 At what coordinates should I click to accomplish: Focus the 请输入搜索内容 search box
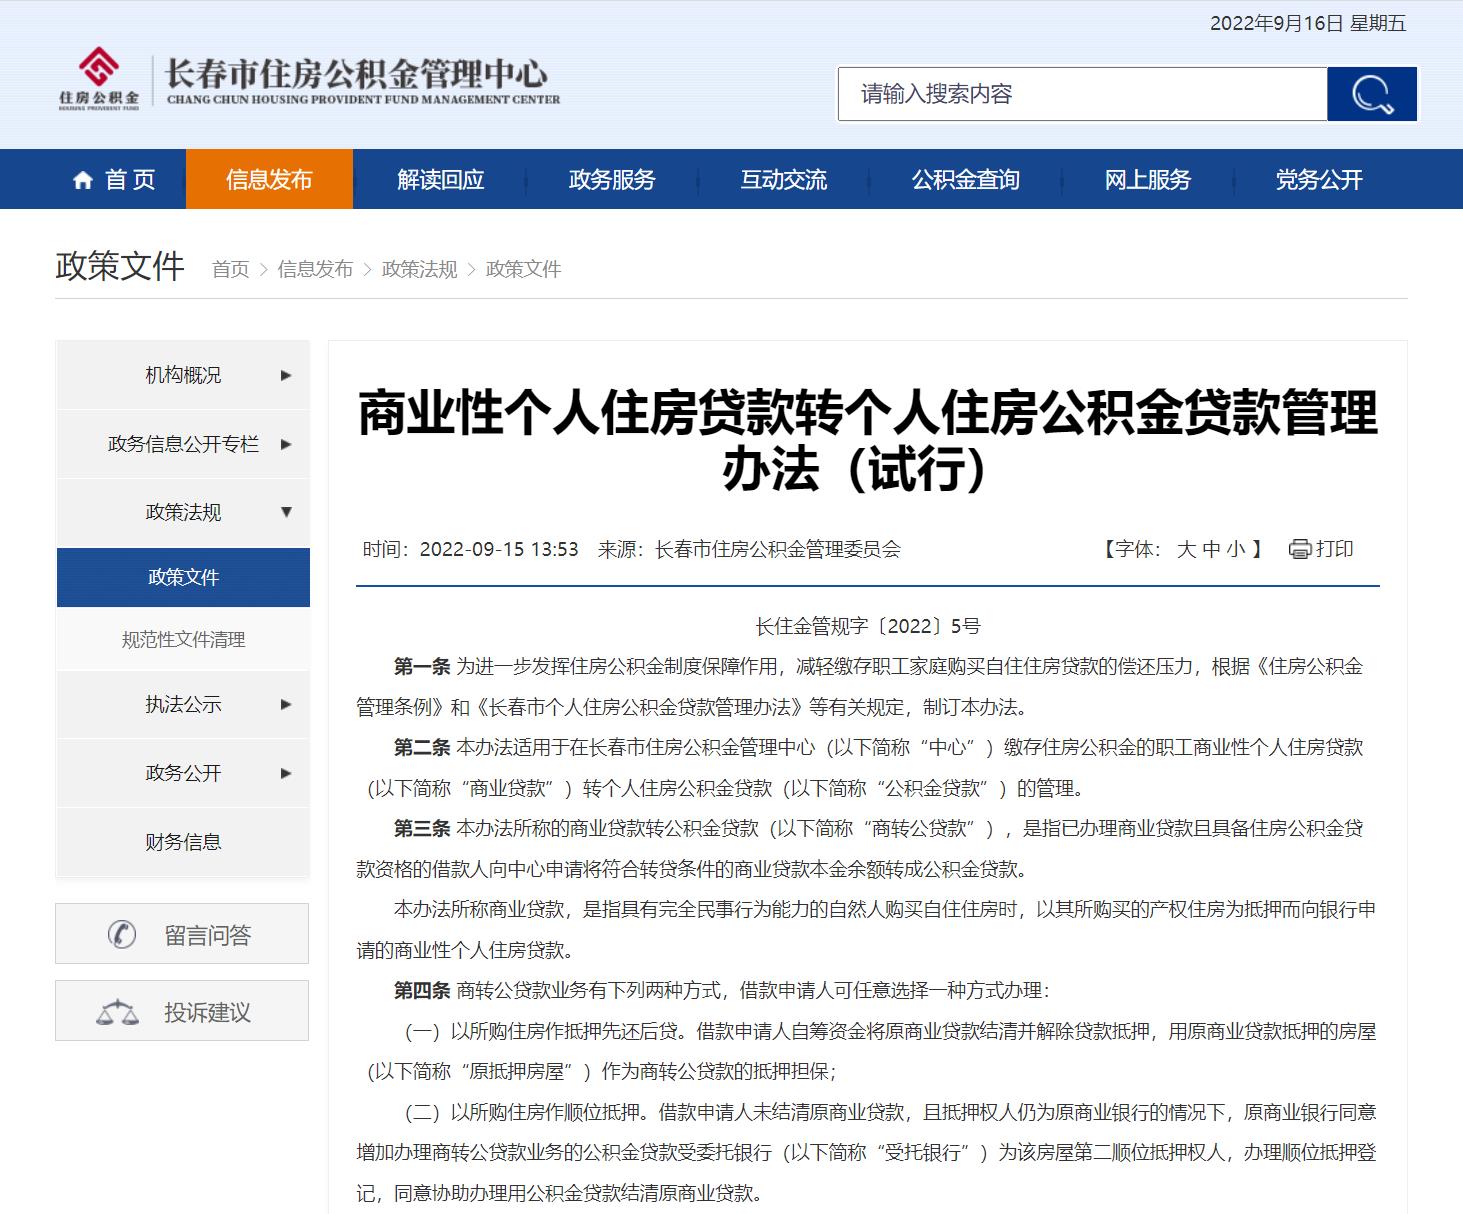(1082, 94)
